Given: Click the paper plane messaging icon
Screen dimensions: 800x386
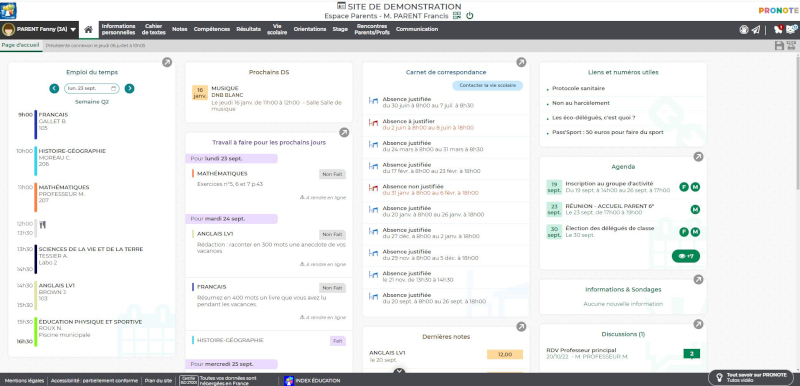Looking at the screenshot, I should pyautogui.click(x=756, y=30).
